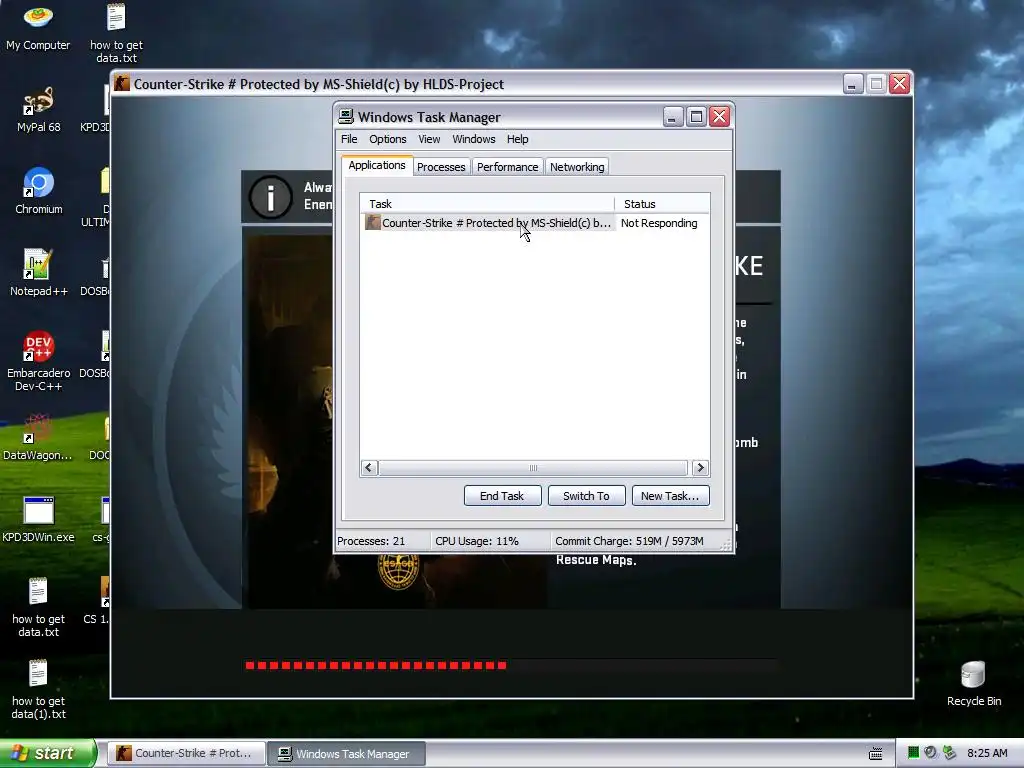Click left arrow of horizontal scrollbar

(x=369, y=468)
